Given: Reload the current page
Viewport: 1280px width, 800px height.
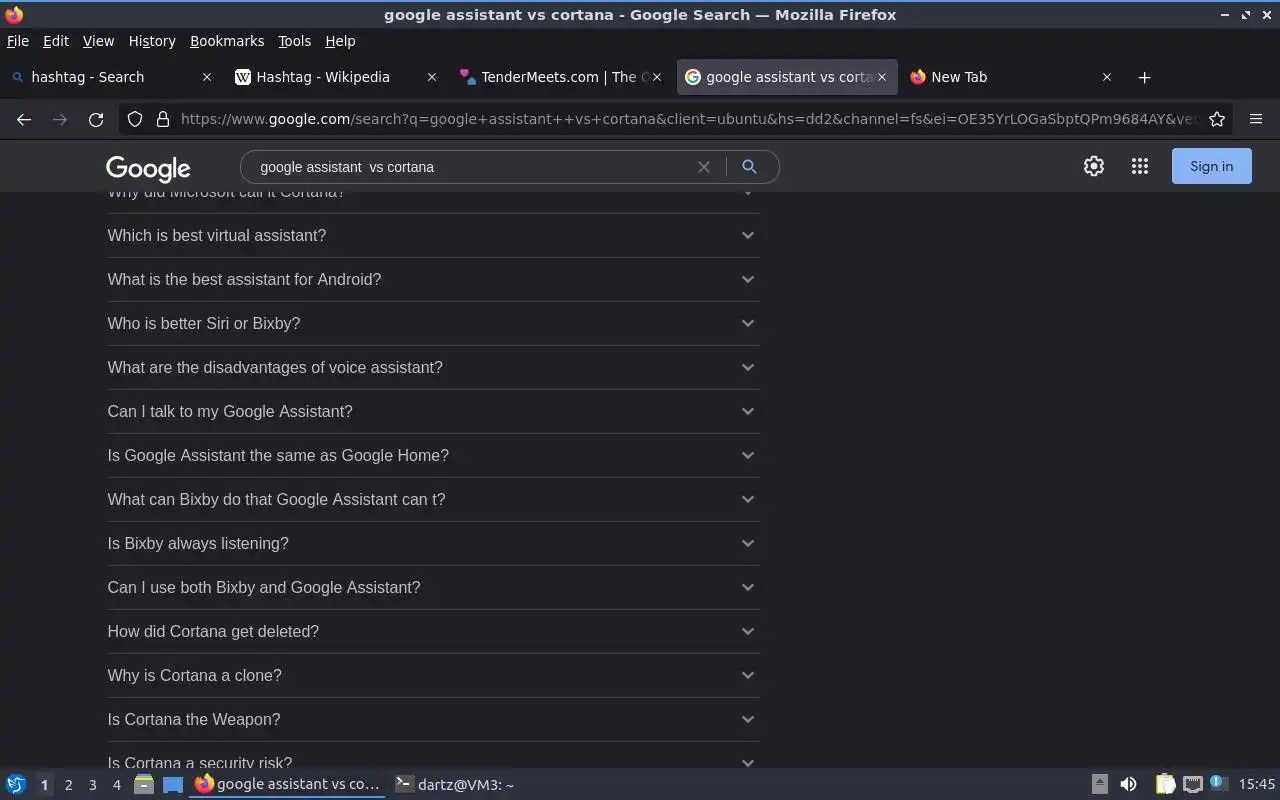Looking at the screenshot, I should tap(96, 119).
